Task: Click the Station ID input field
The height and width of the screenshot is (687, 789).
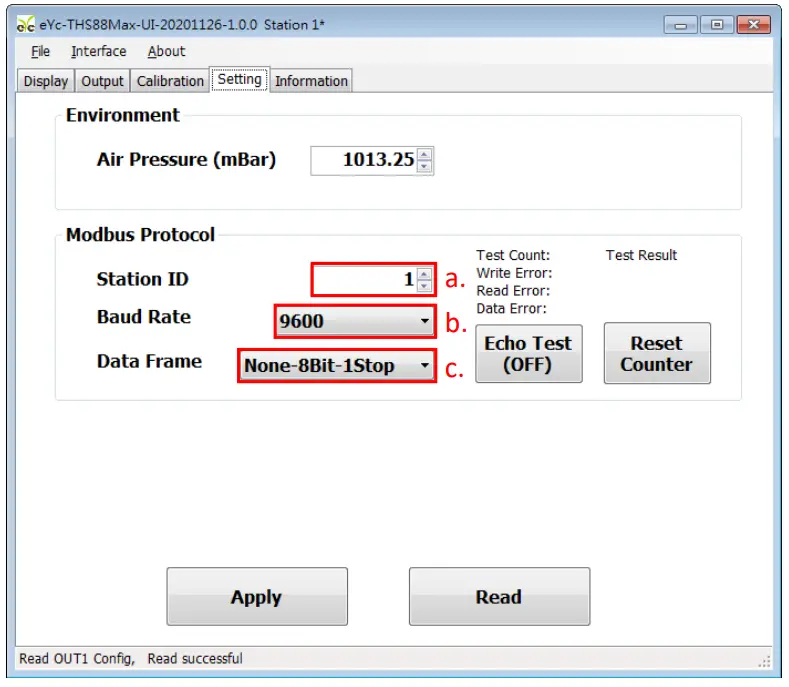Action: [x=364, y=280]
